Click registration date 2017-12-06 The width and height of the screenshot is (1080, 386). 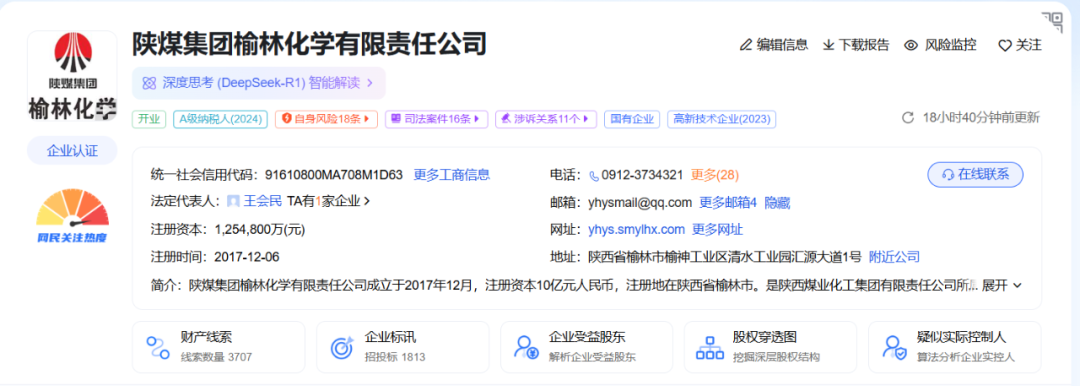247,256
